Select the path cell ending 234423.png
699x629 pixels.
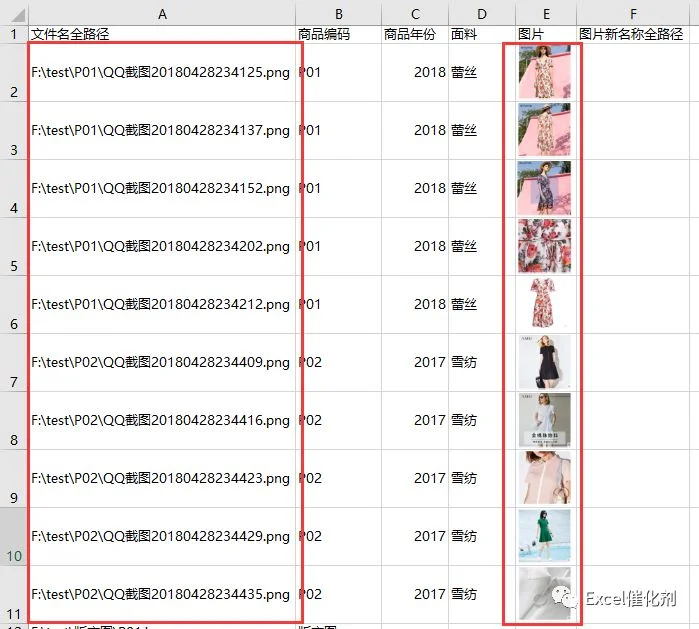[162, 478]
